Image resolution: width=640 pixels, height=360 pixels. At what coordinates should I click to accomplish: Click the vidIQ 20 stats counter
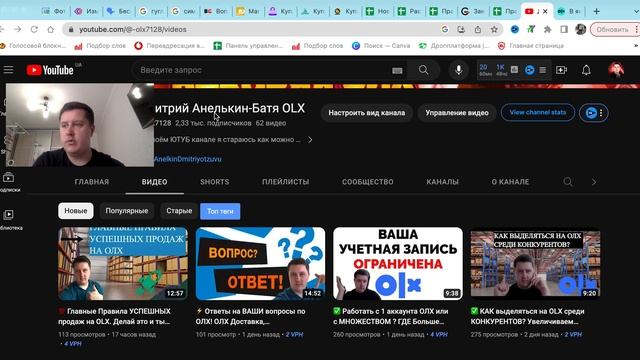(x=485, y=70)
